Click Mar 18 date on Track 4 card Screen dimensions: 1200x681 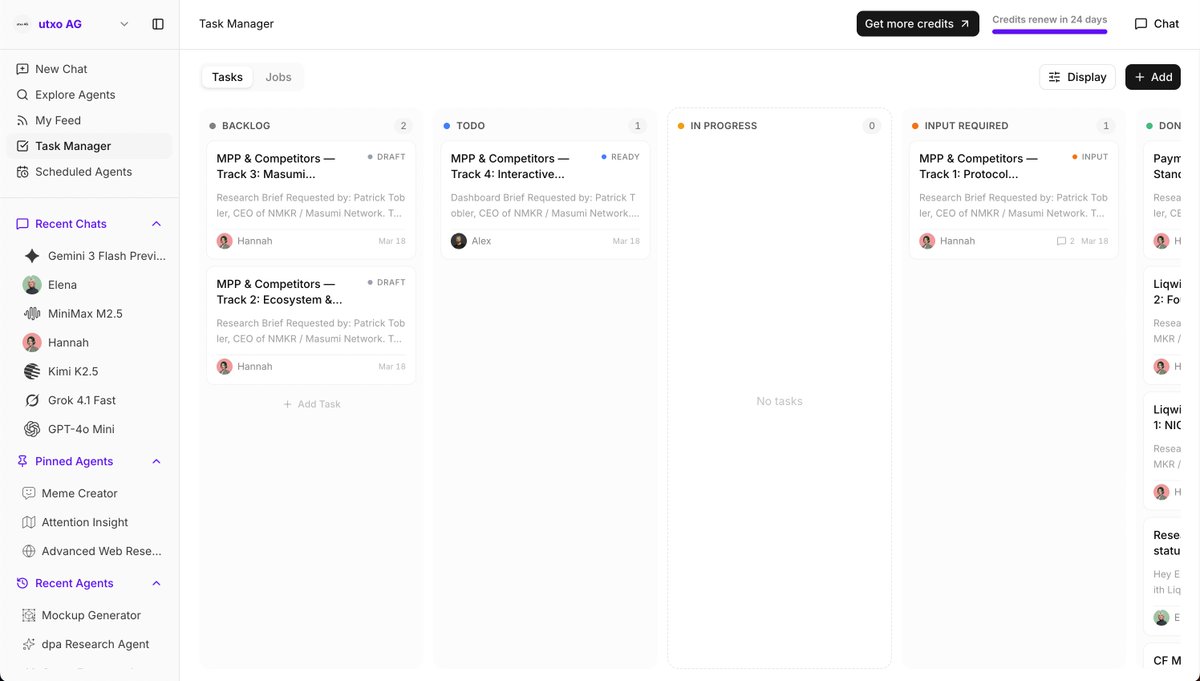pyautogui.click(x=626, y=241)
